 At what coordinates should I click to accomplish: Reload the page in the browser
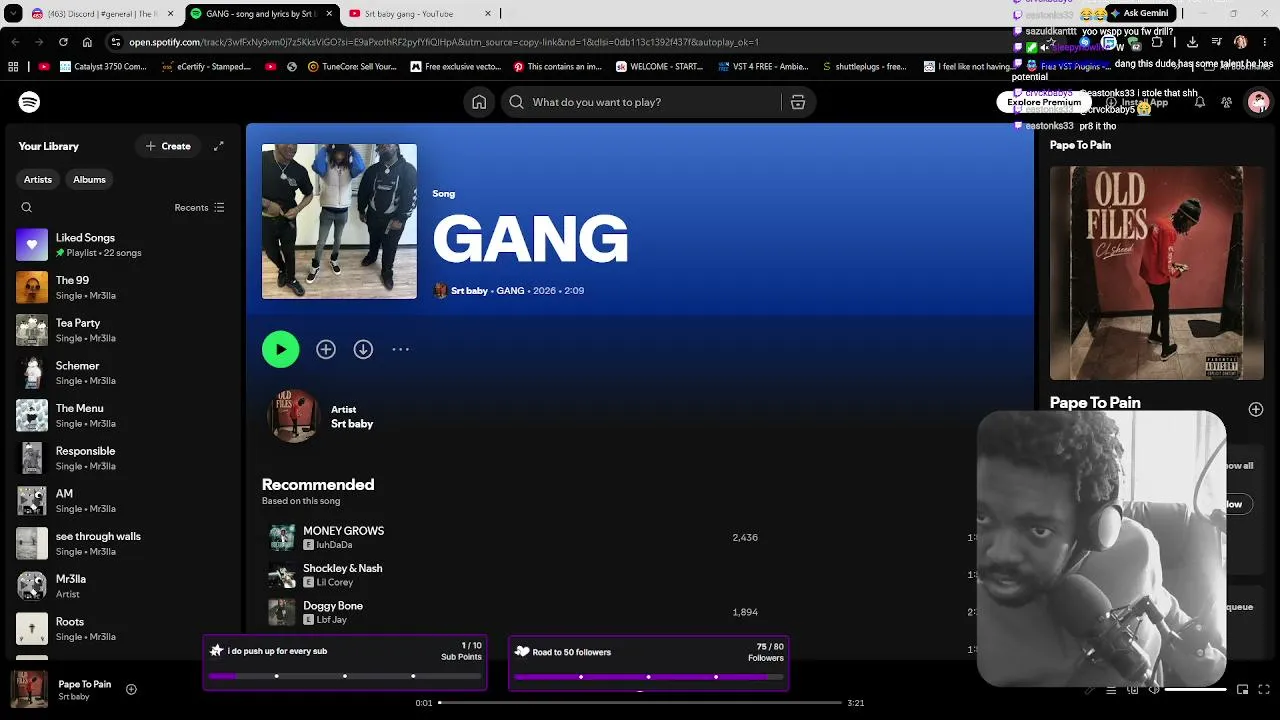click(63, 42)
